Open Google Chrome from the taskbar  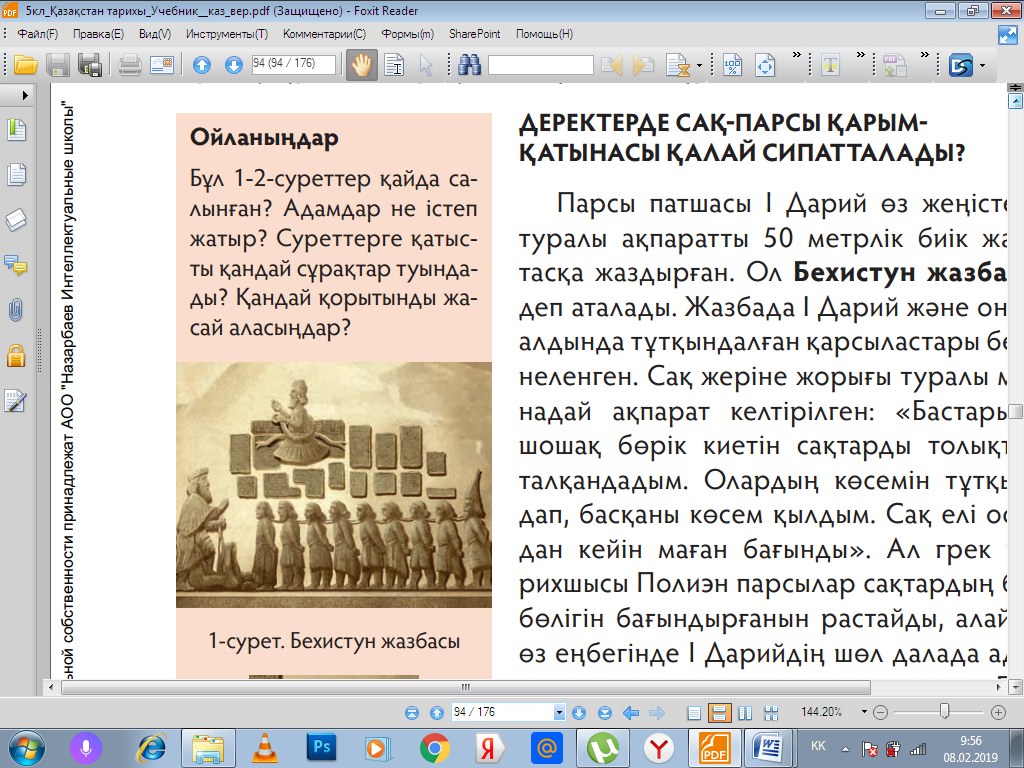point(434,748)
